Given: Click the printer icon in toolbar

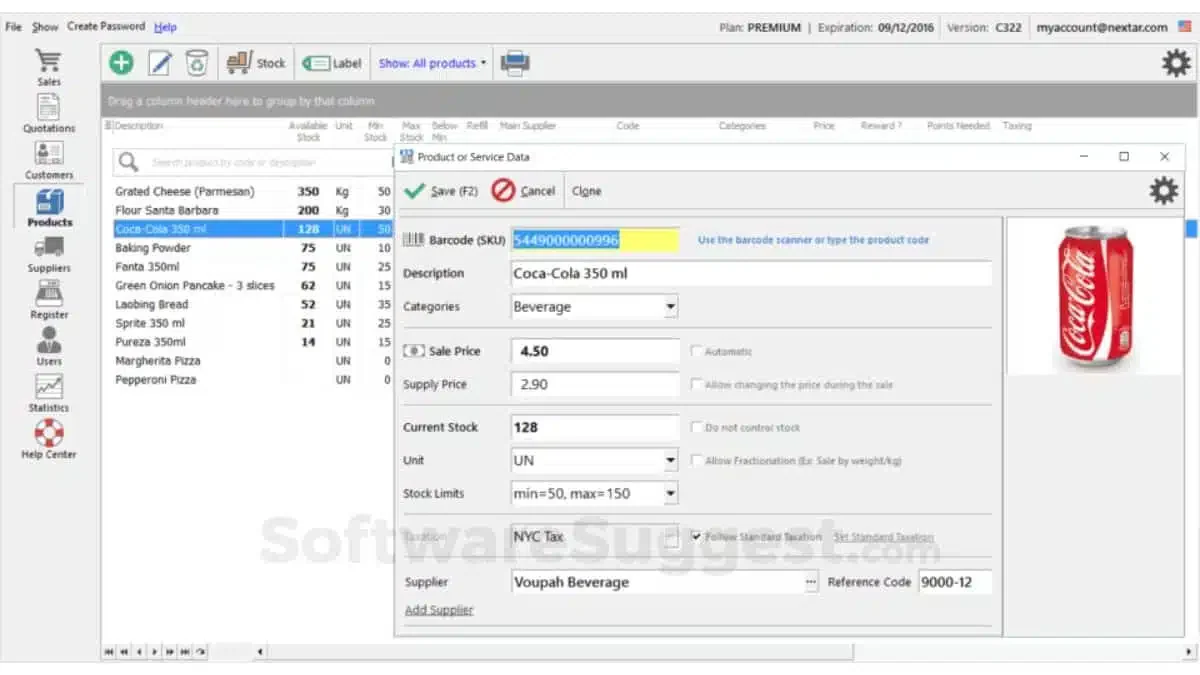Looking at the screenshot, I should pyautogui.click(x=515, y=63).
